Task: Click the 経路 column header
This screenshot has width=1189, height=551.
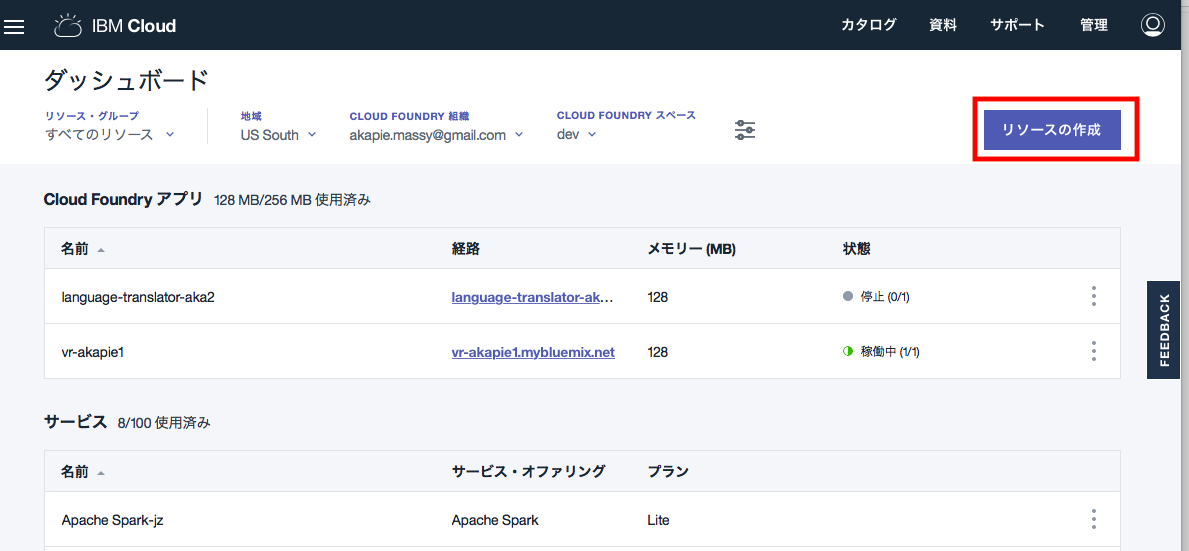Action: [466, 249]
